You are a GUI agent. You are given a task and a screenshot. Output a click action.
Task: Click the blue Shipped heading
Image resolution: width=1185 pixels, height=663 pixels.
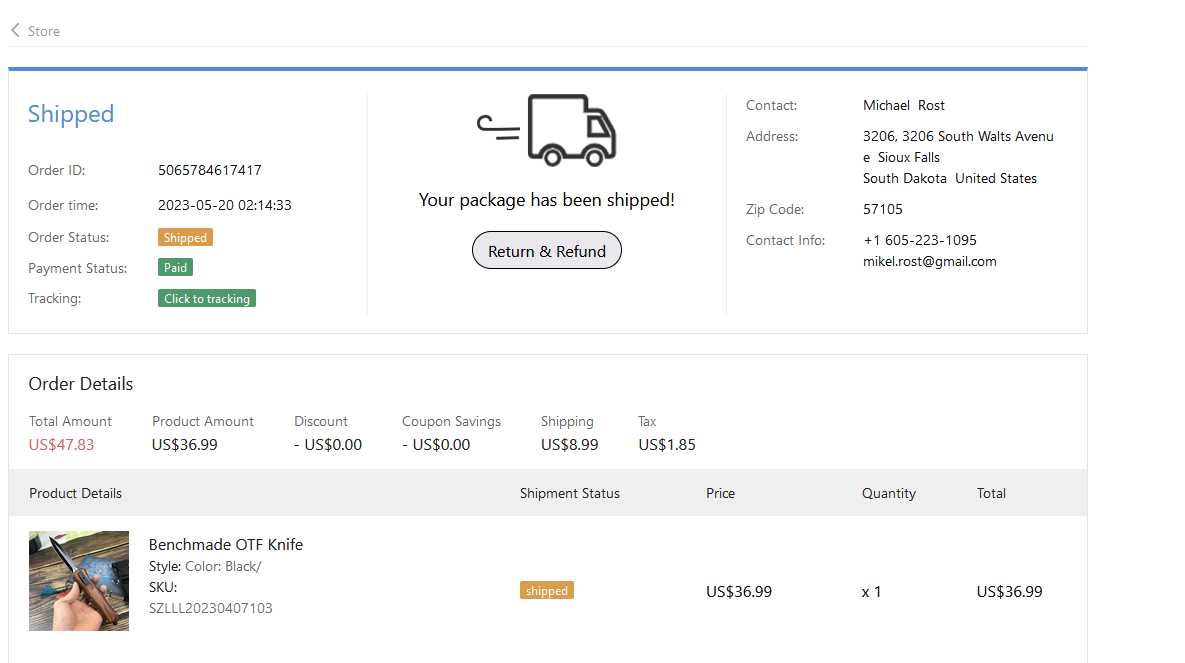(x=71, y=114)
